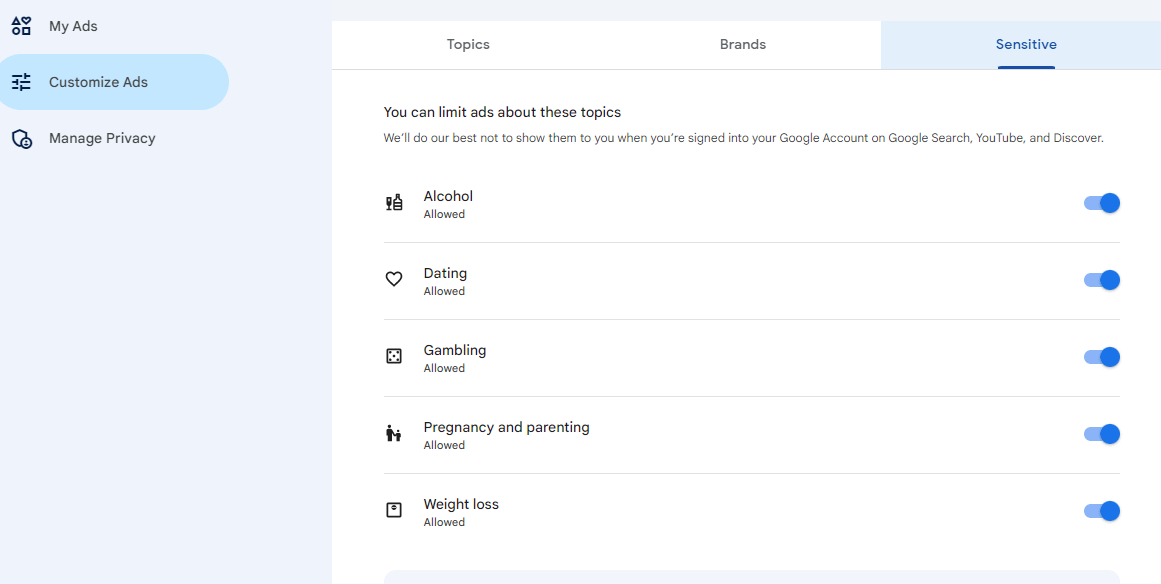Switch to the Topics tab
This screenshot has width=1161, height=584.
pos(468,44)
